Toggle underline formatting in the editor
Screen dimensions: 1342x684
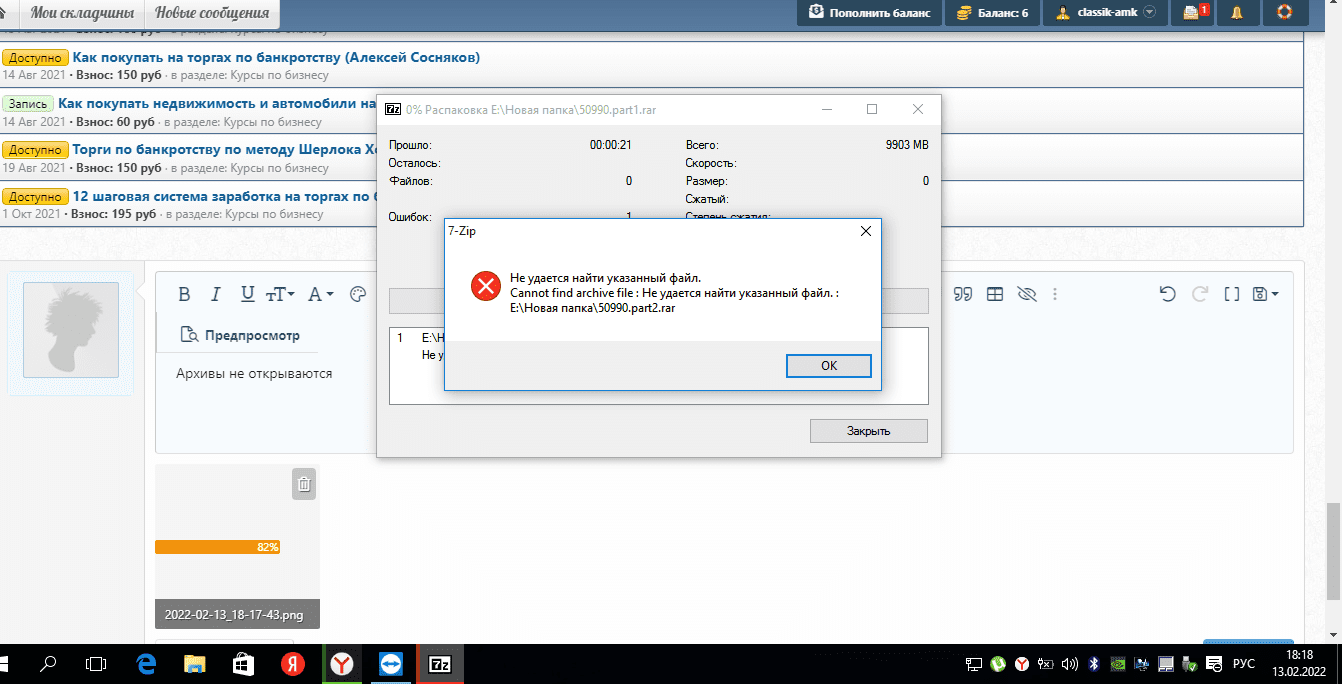tap(247, 294)
